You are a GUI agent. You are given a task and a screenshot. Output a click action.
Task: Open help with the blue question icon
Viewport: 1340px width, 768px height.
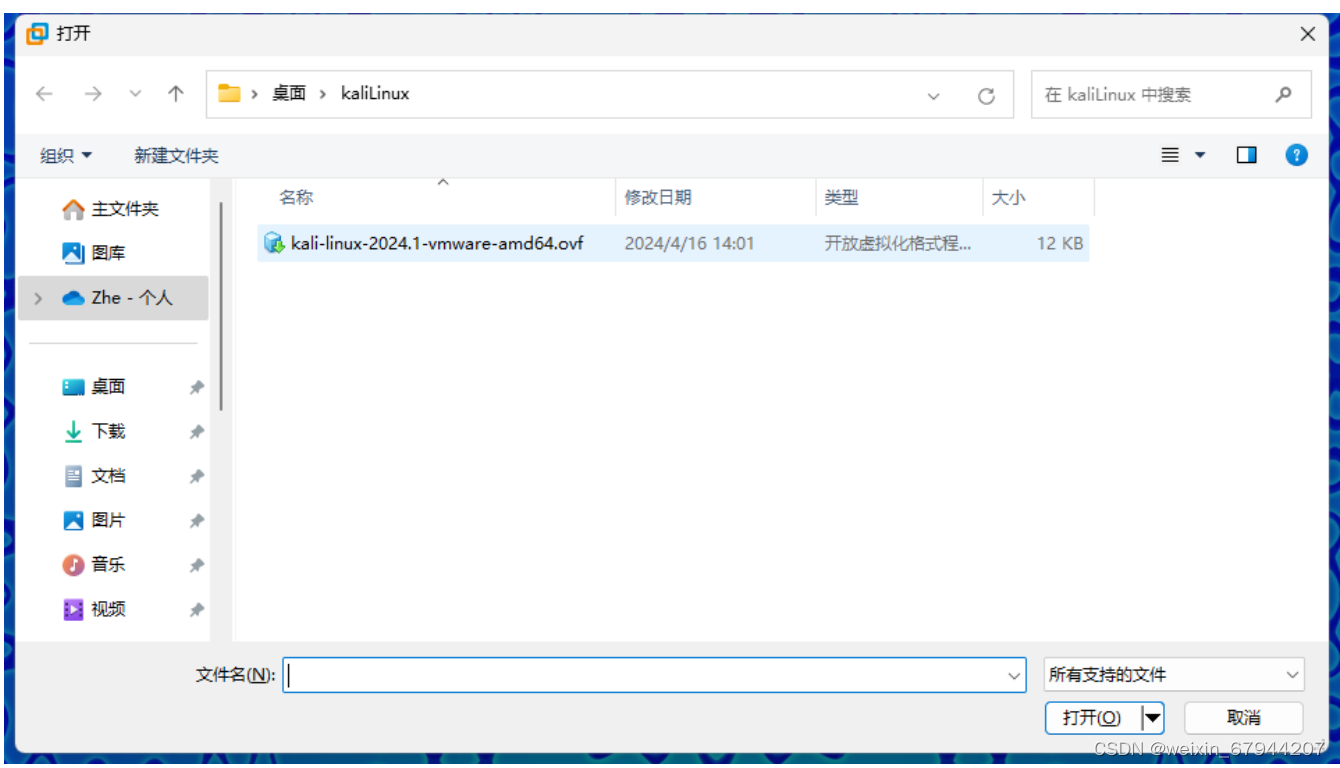[x=1297, y=155]
